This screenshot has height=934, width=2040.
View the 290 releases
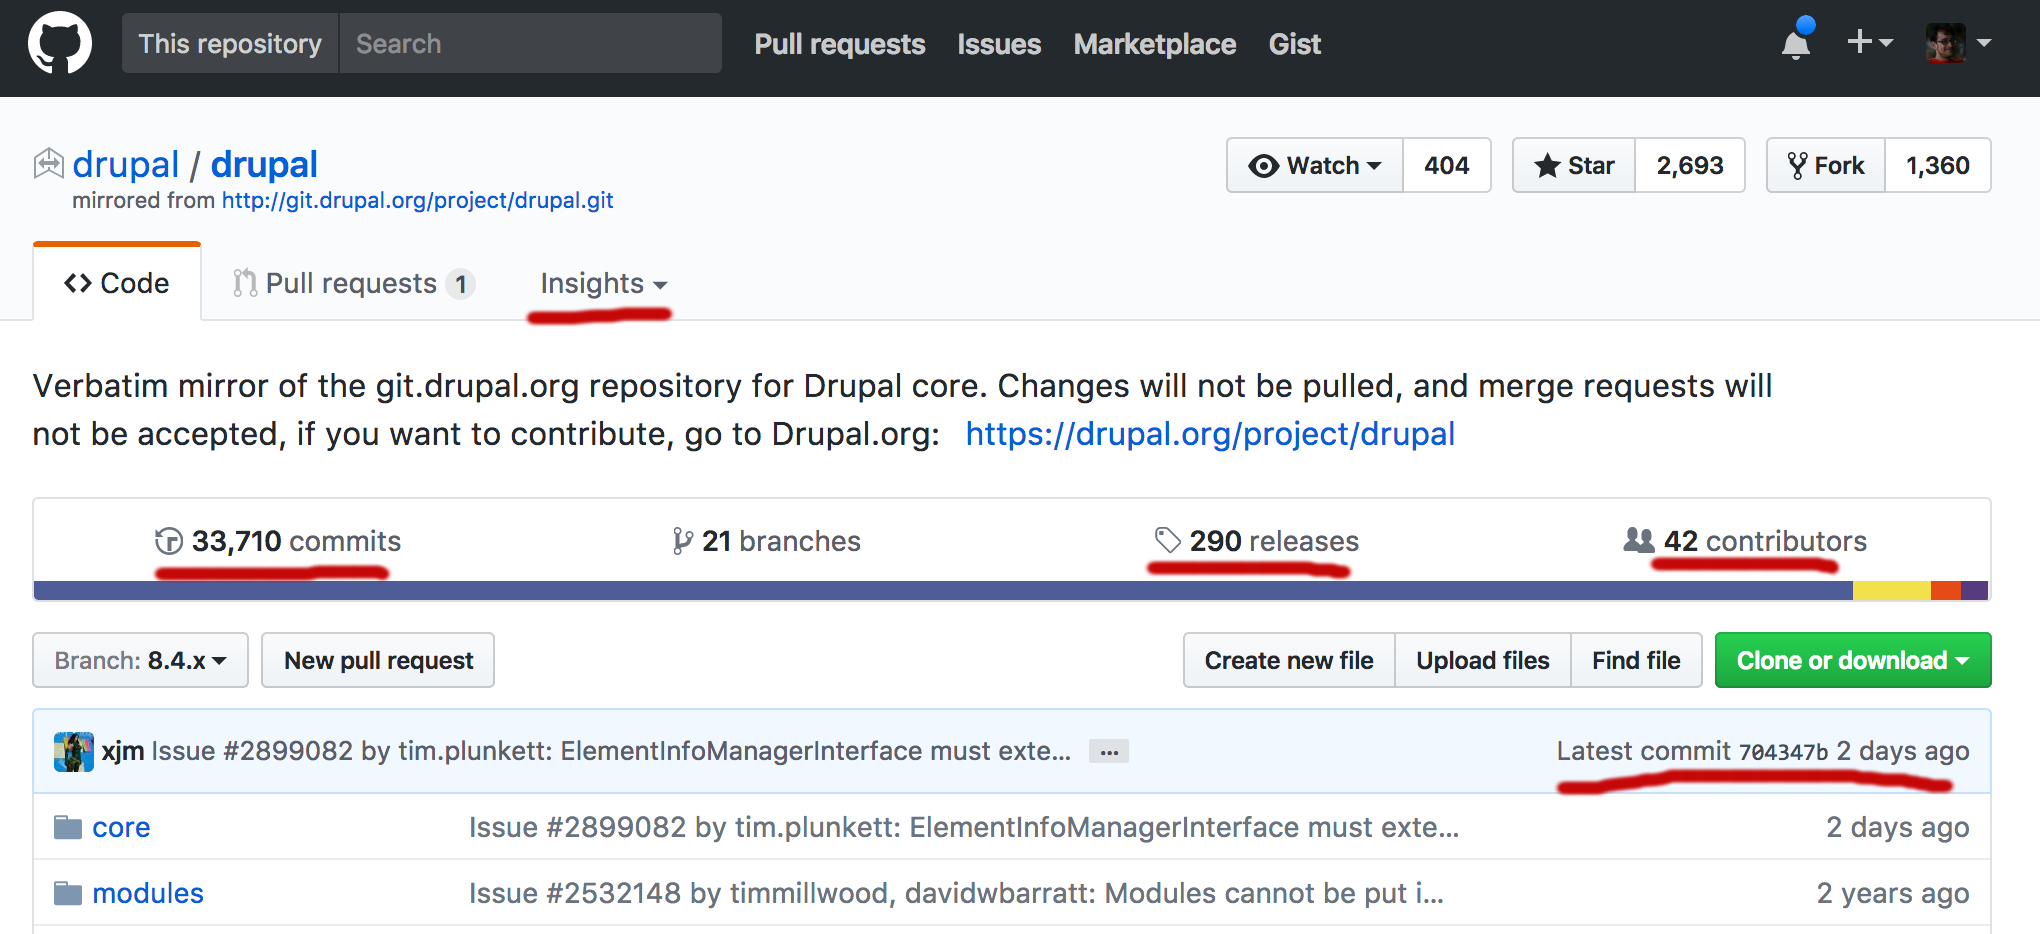pos(1256,541)
